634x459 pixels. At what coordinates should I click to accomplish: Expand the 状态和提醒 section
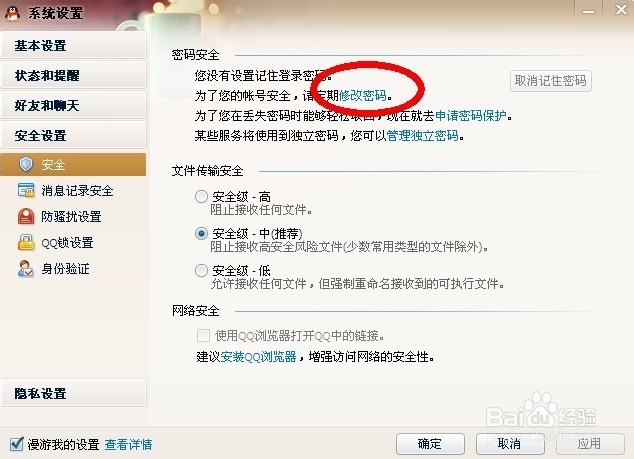pyautogui.click(x=74, y=75)
